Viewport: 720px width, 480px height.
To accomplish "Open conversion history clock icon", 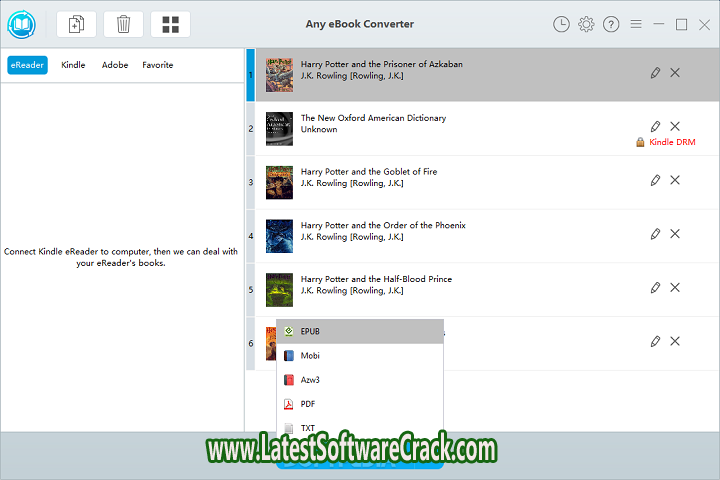I will pos(561,24).
